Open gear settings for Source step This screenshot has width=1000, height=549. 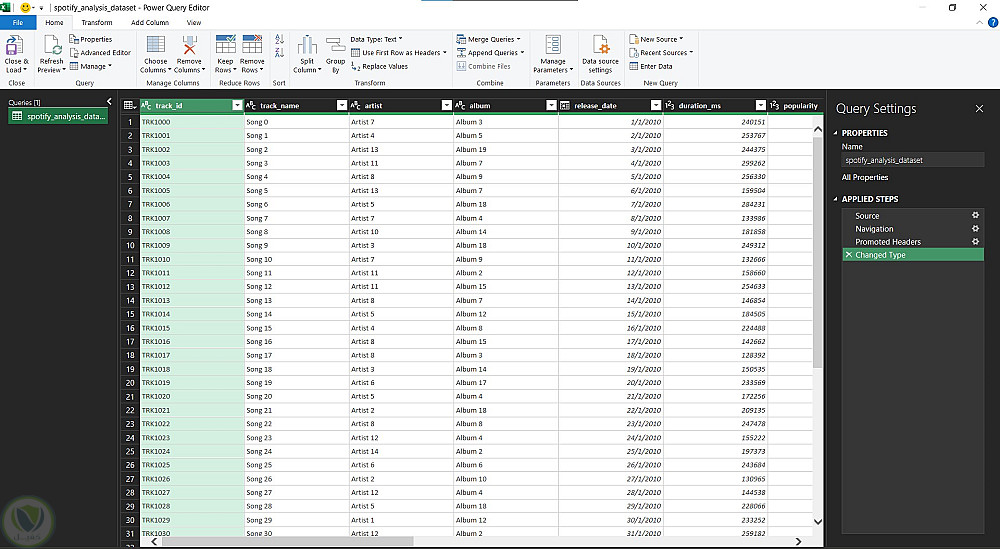point(975,216)
